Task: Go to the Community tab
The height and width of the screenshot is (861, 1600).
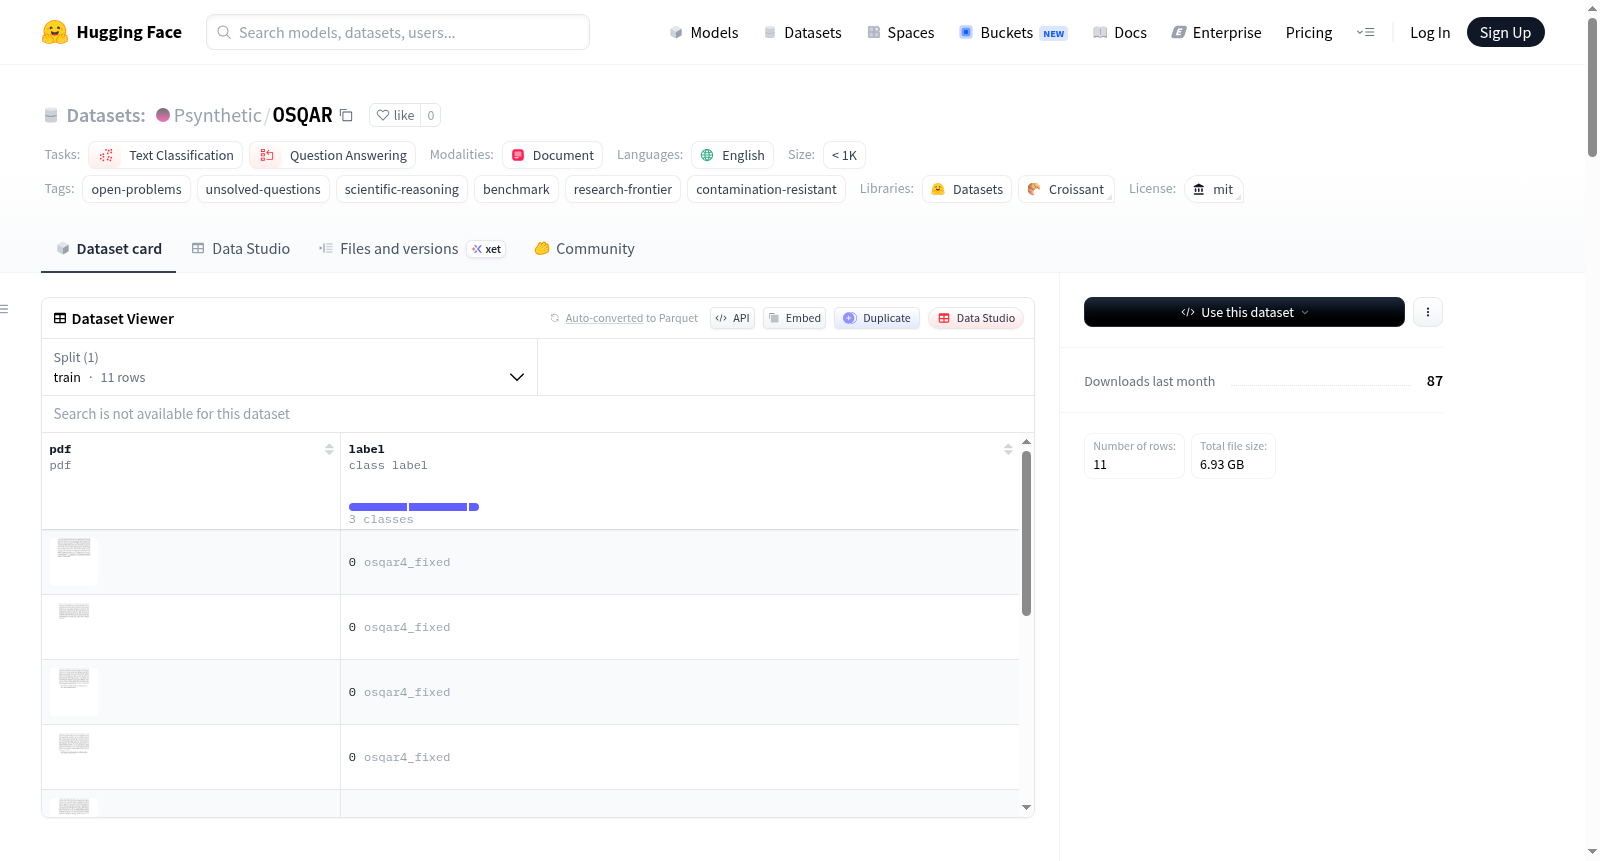Action: pos(584,249)
